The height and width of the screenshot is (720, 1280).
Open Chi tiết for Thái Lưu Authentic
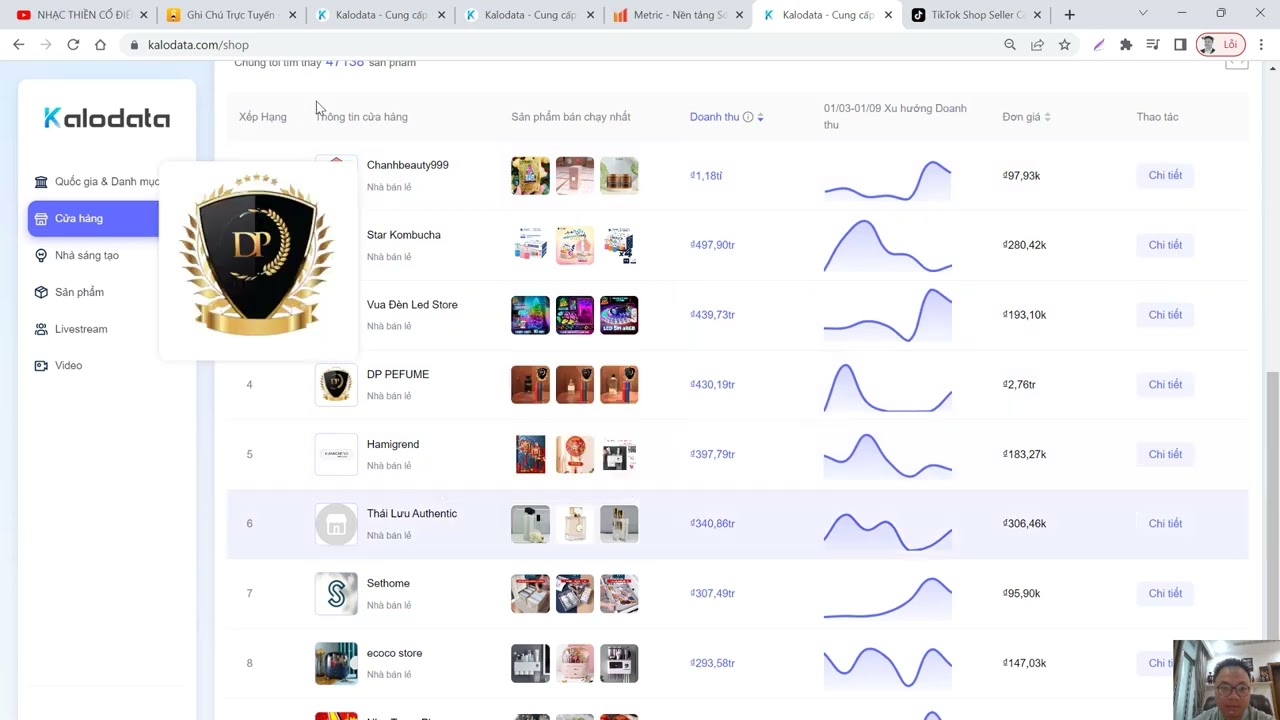pos(1165,523)
